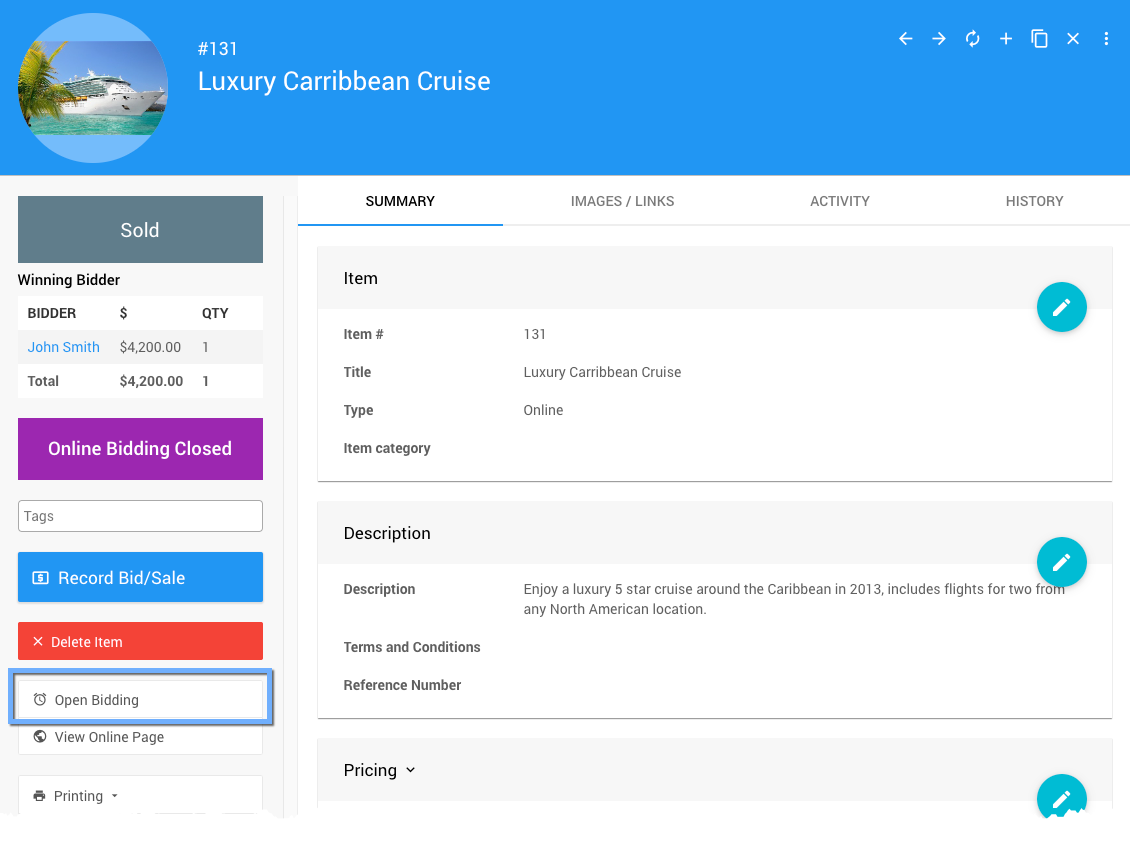Edit the Description section with pencil button
This screenshot has height=843, width=1130.
pos(1061,562)
